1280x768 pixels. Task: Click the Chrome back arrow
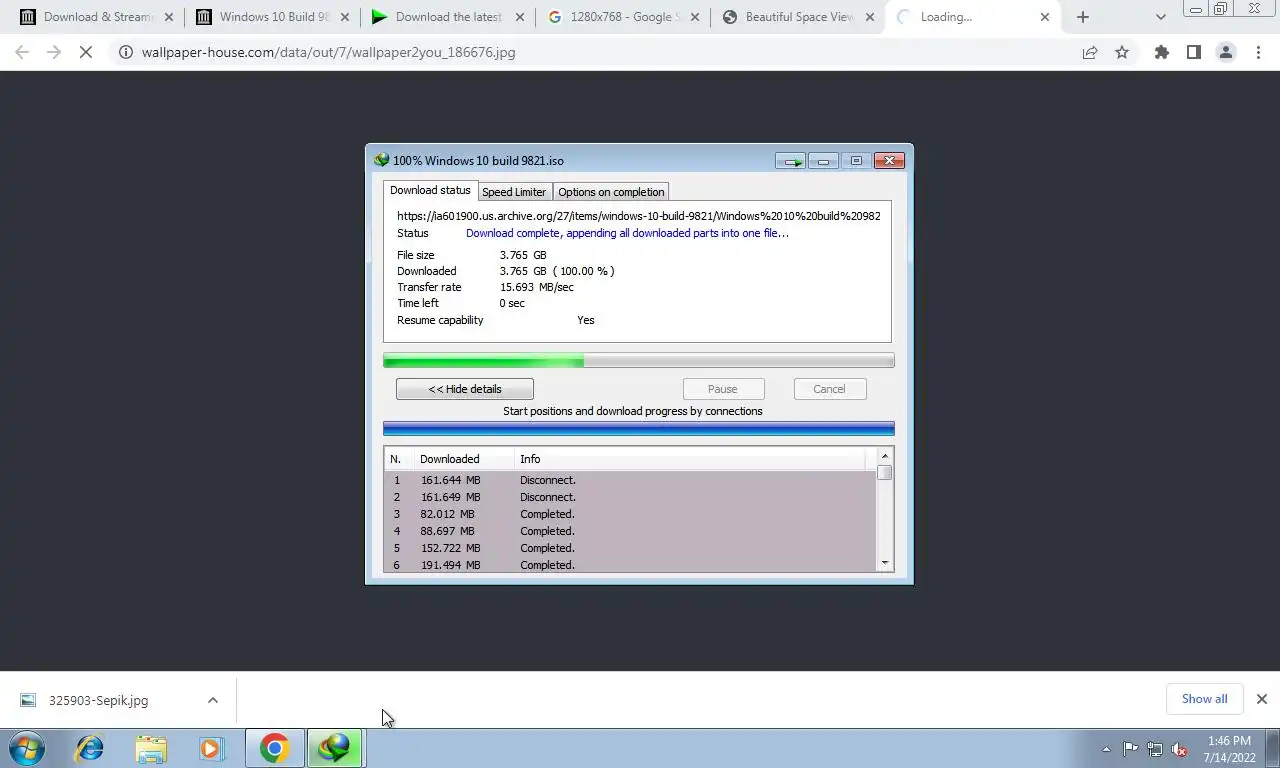[x=22, y=52]
